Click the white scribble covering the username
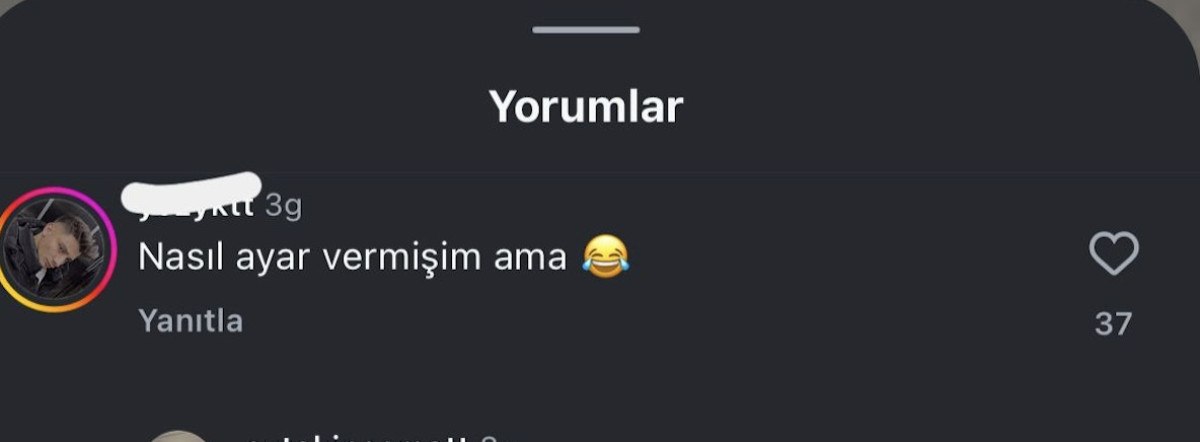Viewport: 1200px width, 442px height. (192, 190)
